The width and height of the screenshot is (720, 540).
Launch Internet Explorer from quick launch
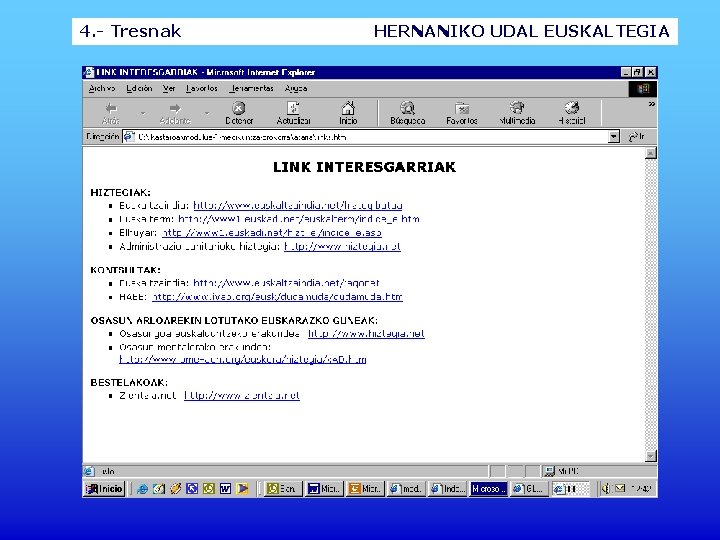pyautogui.click(x=142, y=489)
